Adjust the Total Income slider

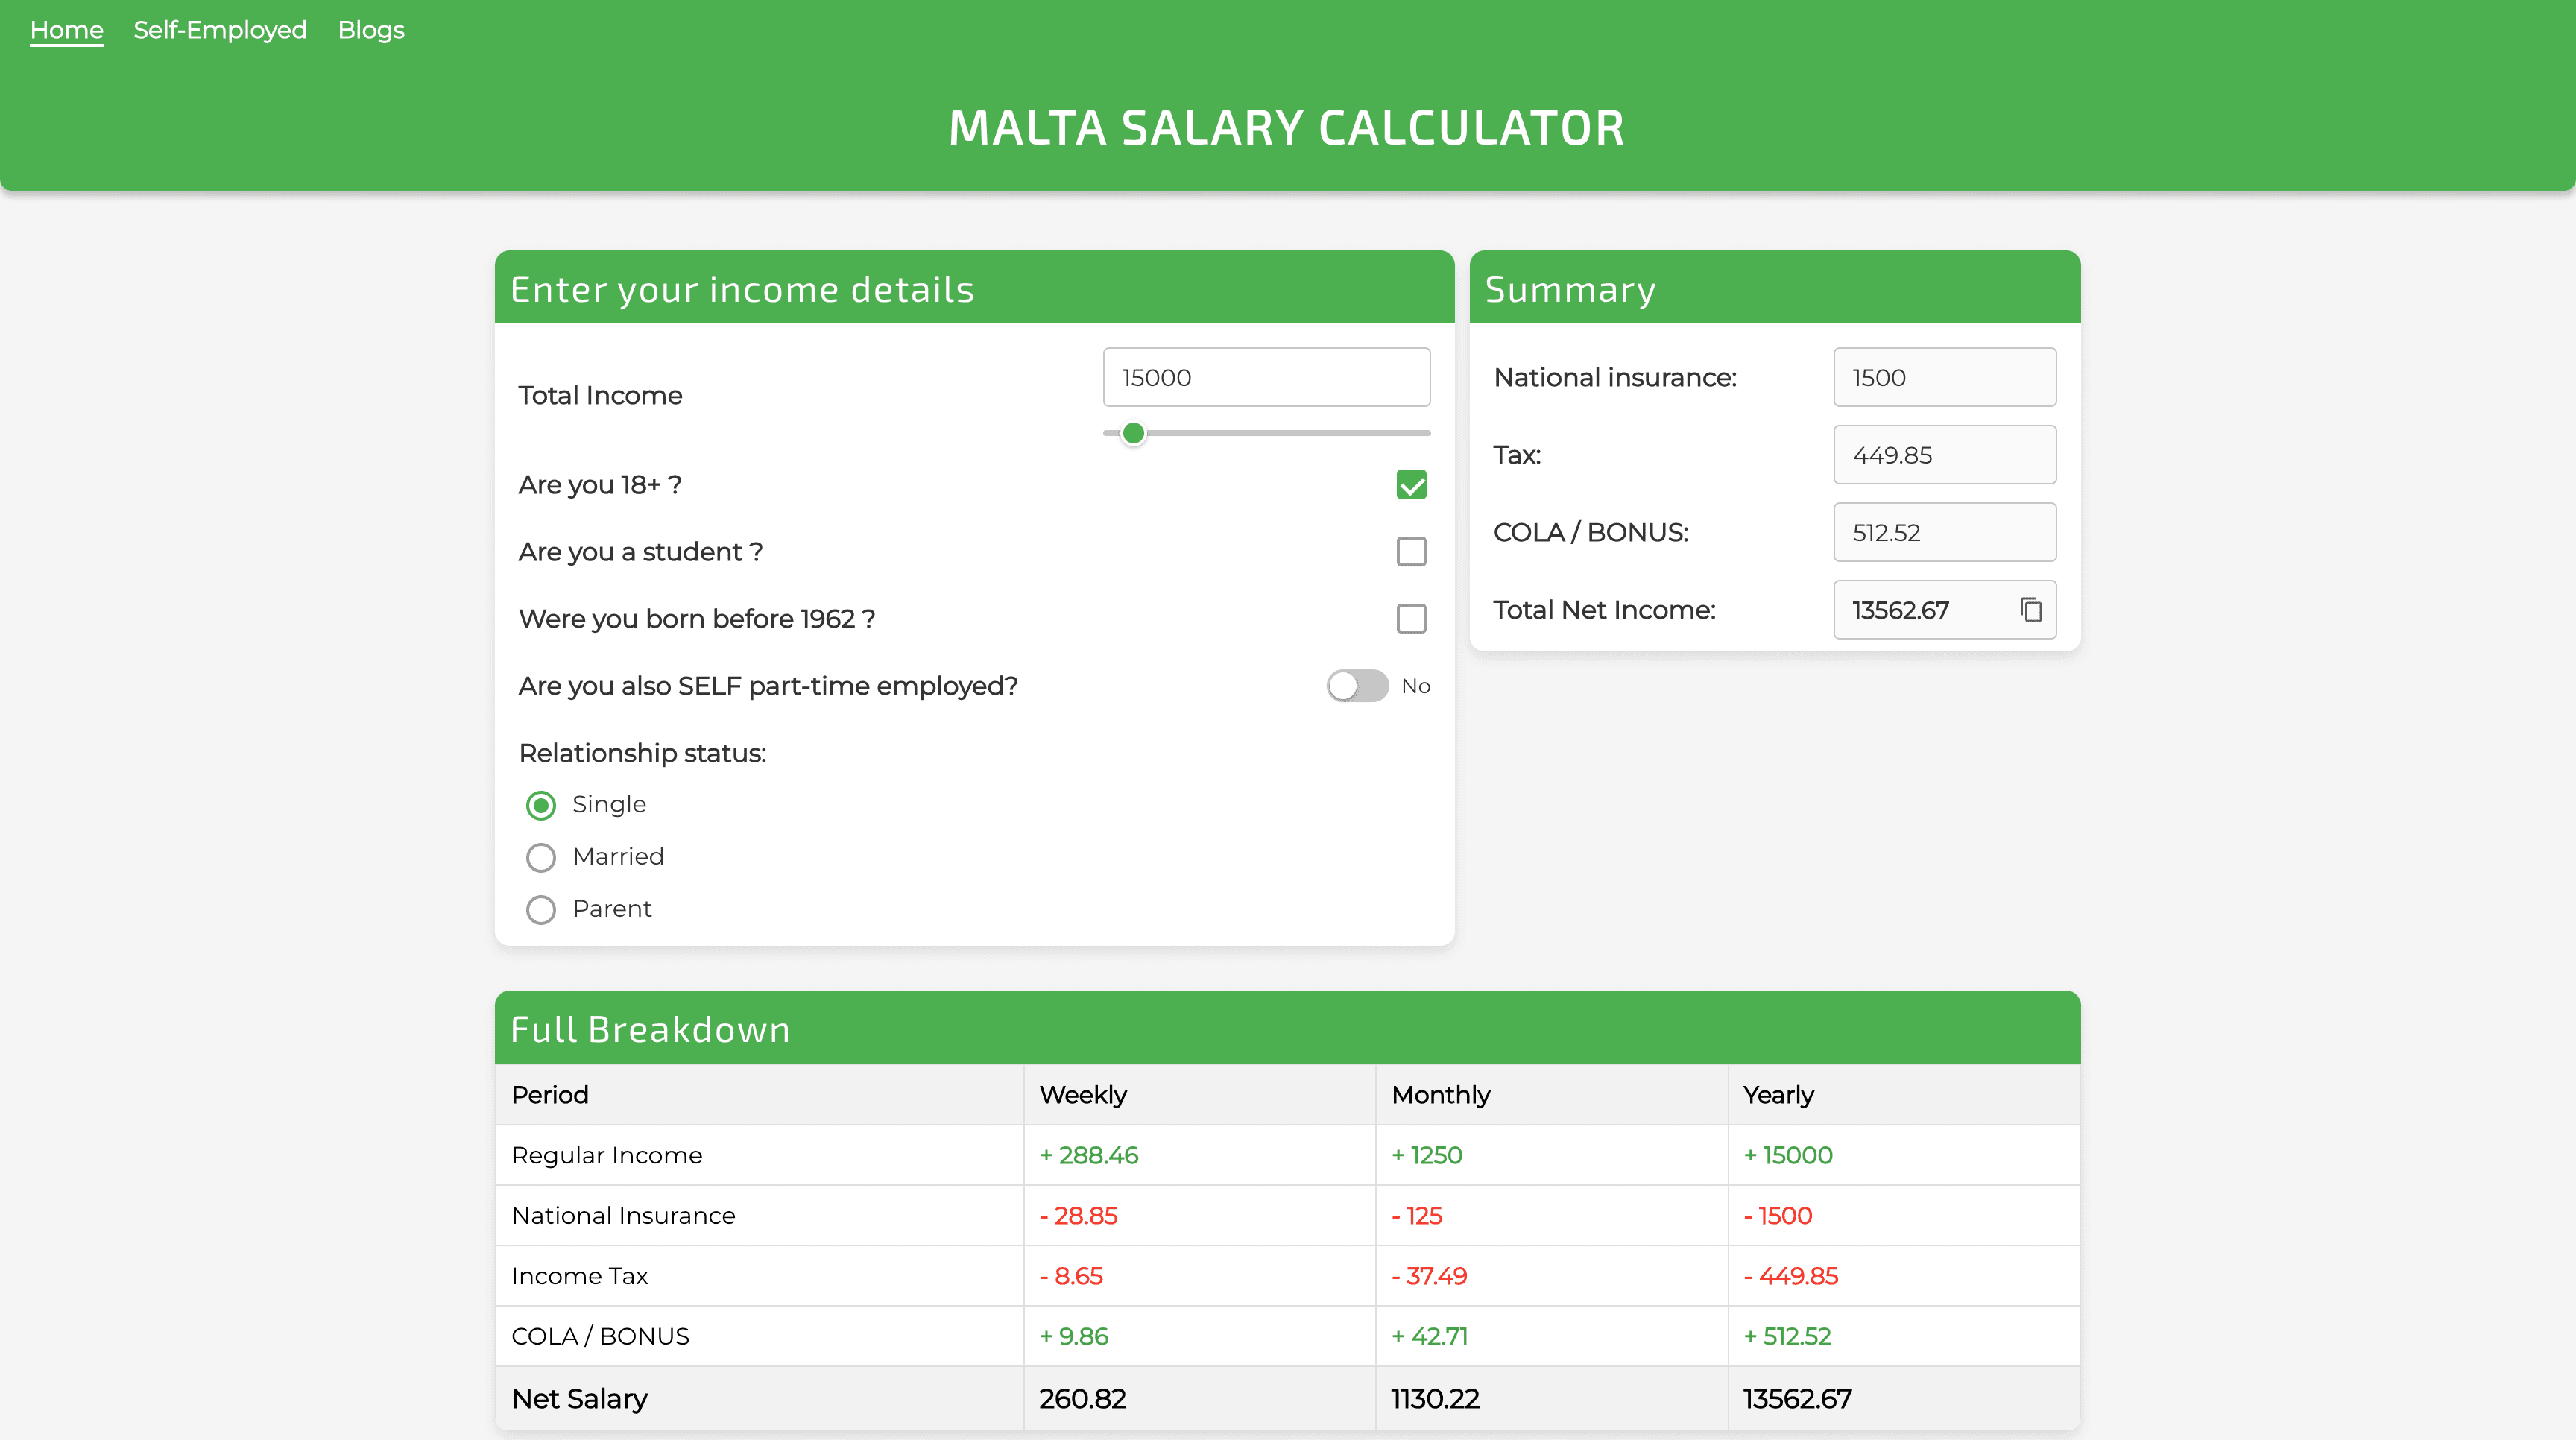point(1133,432)
